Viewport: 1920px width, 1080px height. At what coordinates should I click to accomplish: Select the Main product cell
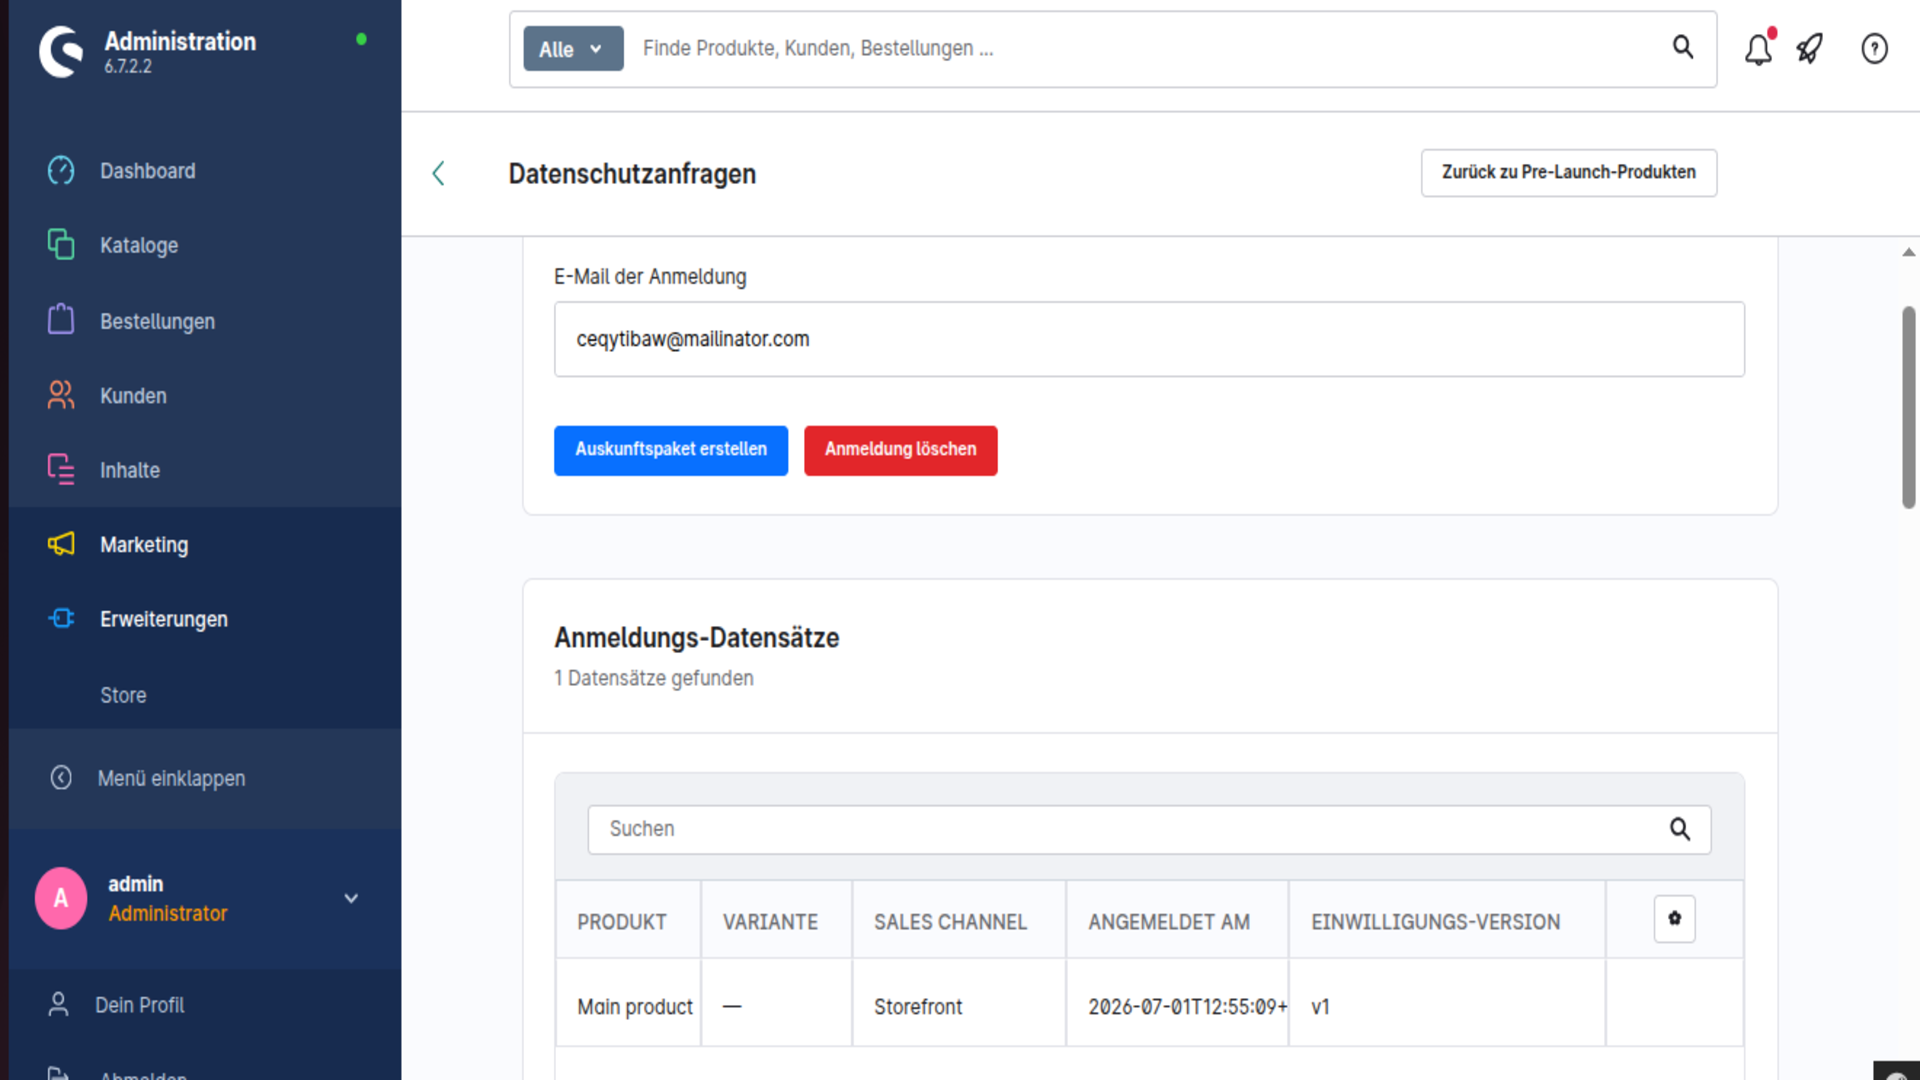(x=628, y=1003)
